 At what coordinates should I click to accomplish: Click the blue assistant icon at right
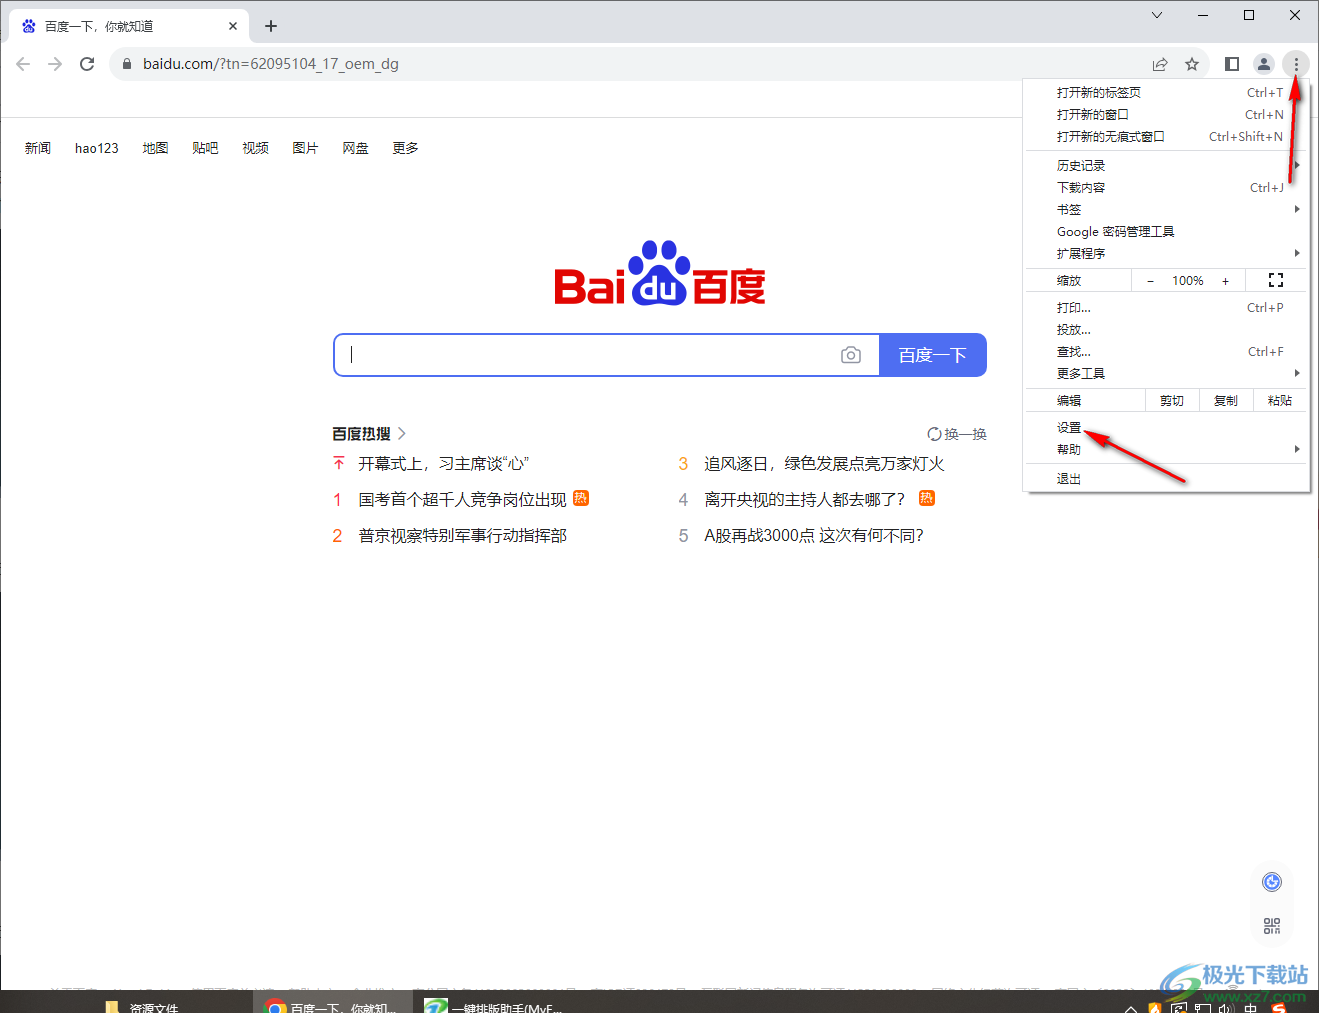(1272, 882)
